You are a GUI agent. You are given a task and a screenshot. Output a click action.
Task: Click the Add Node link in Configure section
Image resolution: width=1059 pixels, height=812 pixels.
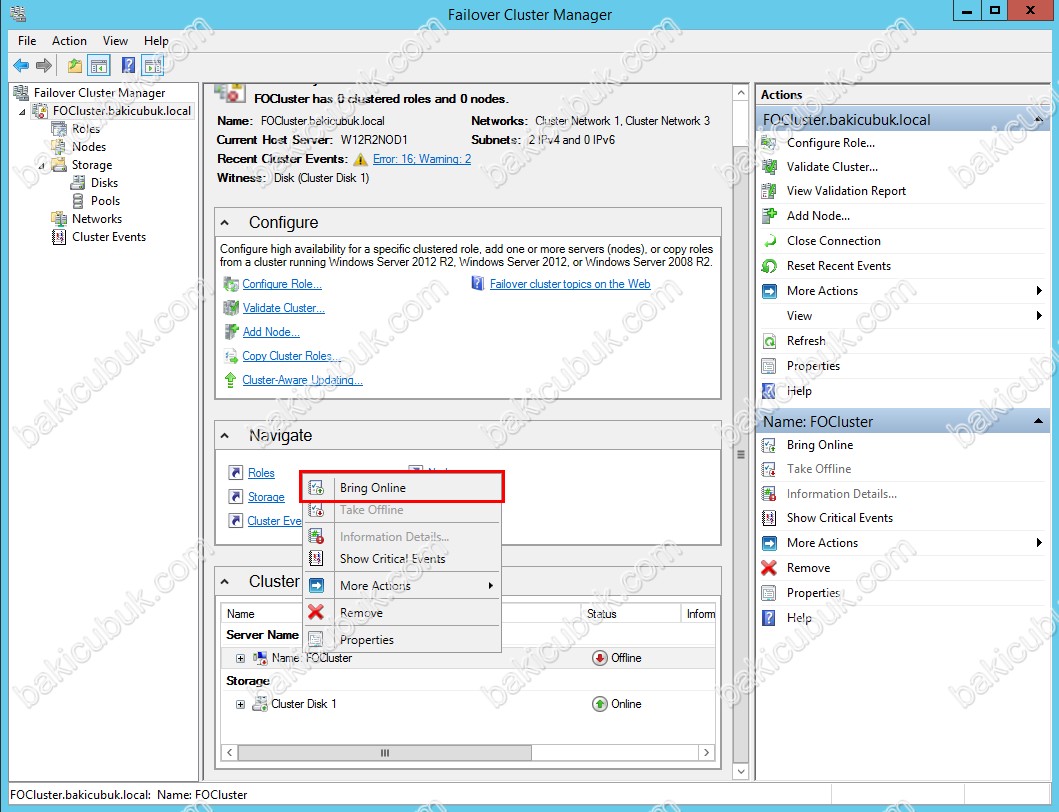[x=271, y=332]
